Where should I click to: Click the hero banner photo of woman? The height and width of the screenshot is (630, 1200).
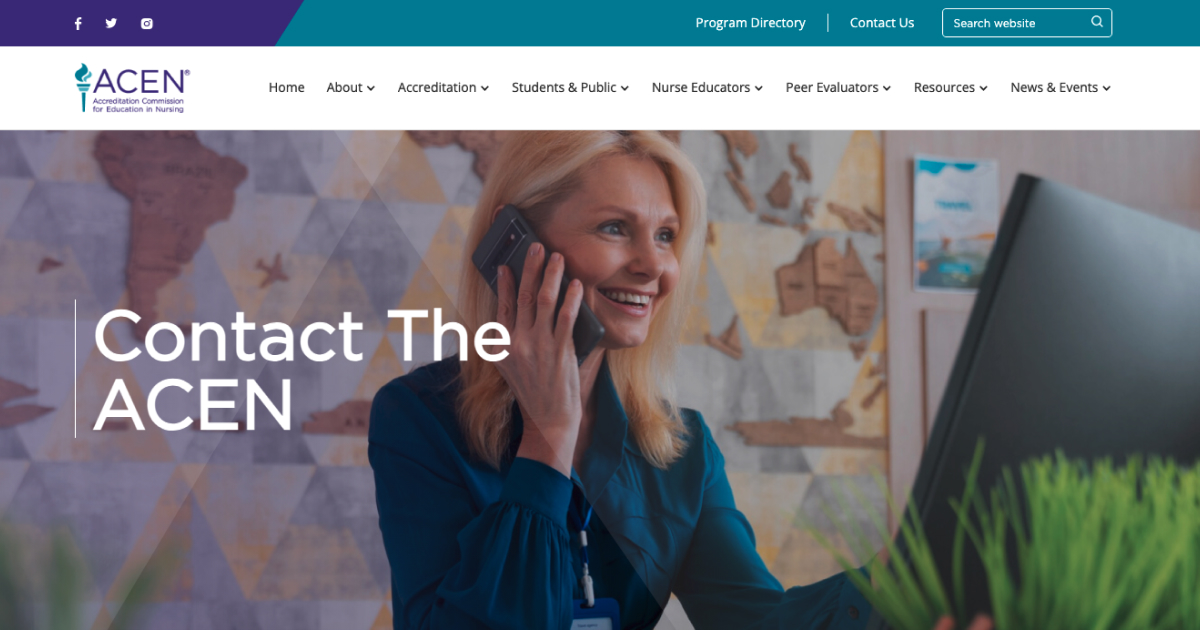(x=600, y=380)
